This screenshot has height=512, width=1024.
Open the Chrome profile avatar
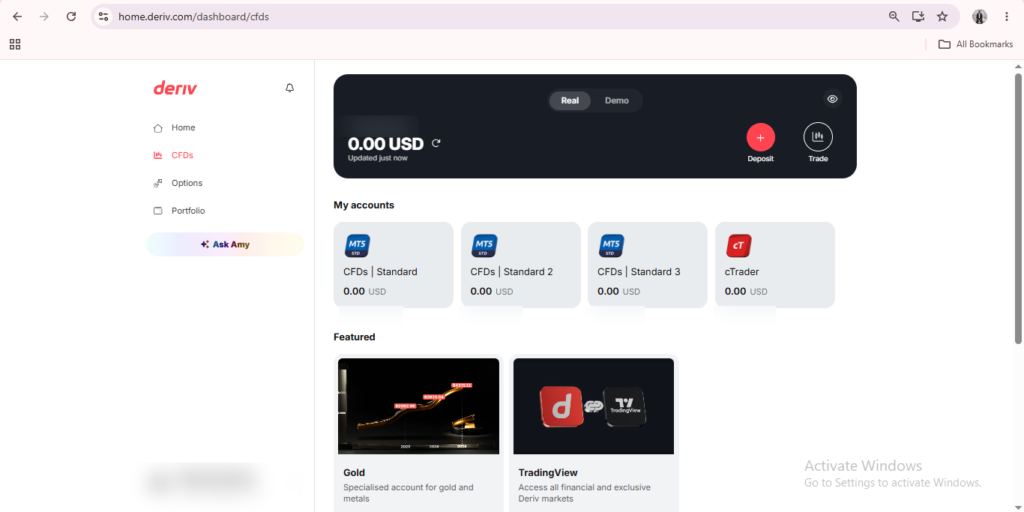pos(979,17)
